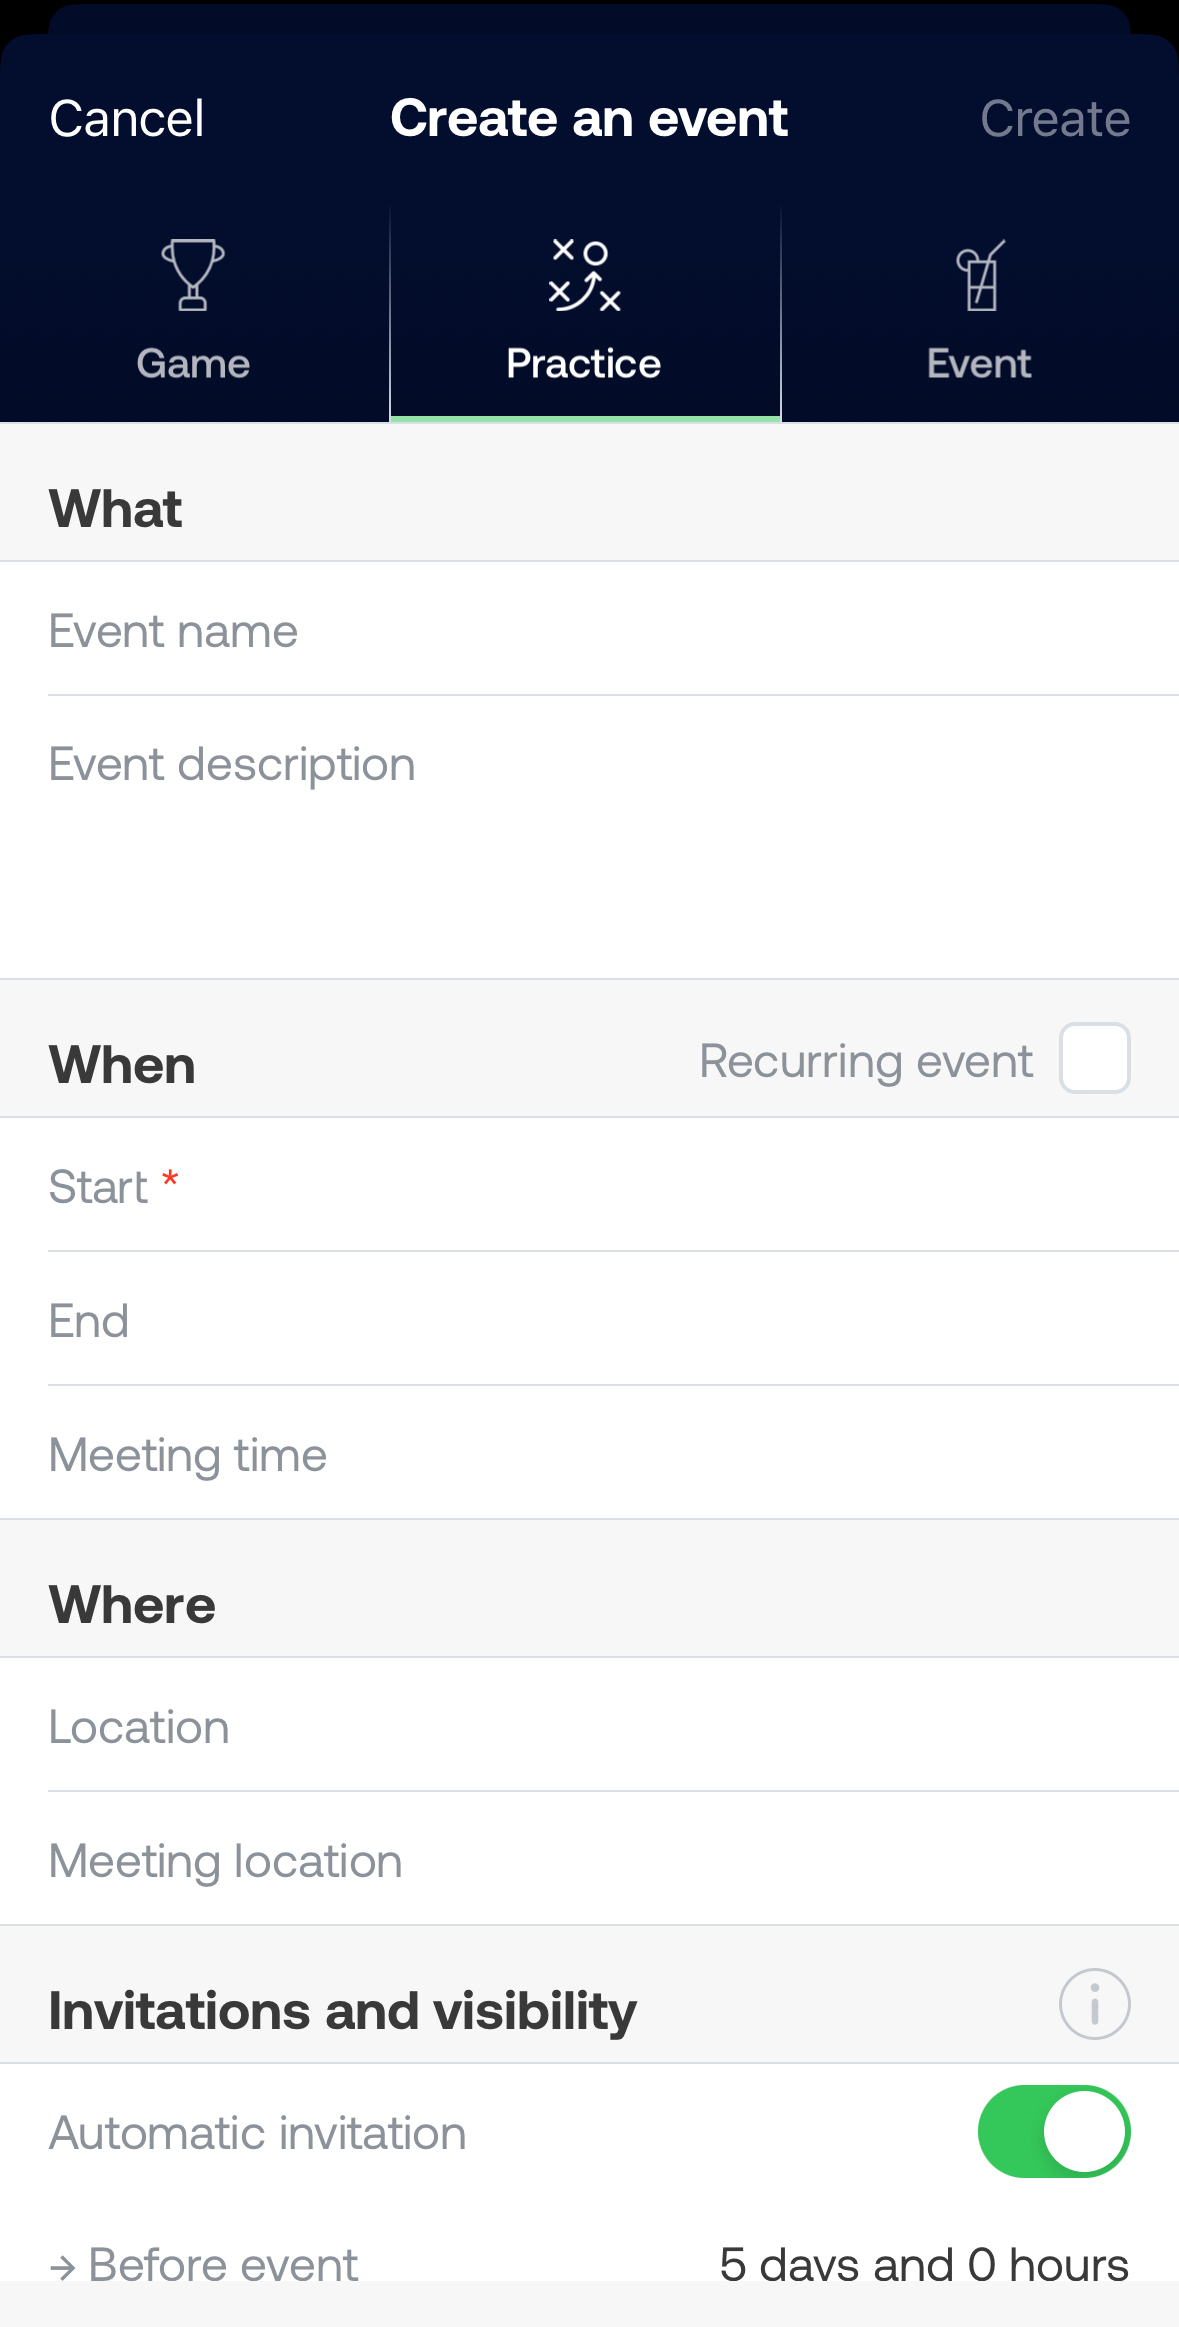Check the Recurring event checkbox
The image size is (1179, 2327).
1095,1058
